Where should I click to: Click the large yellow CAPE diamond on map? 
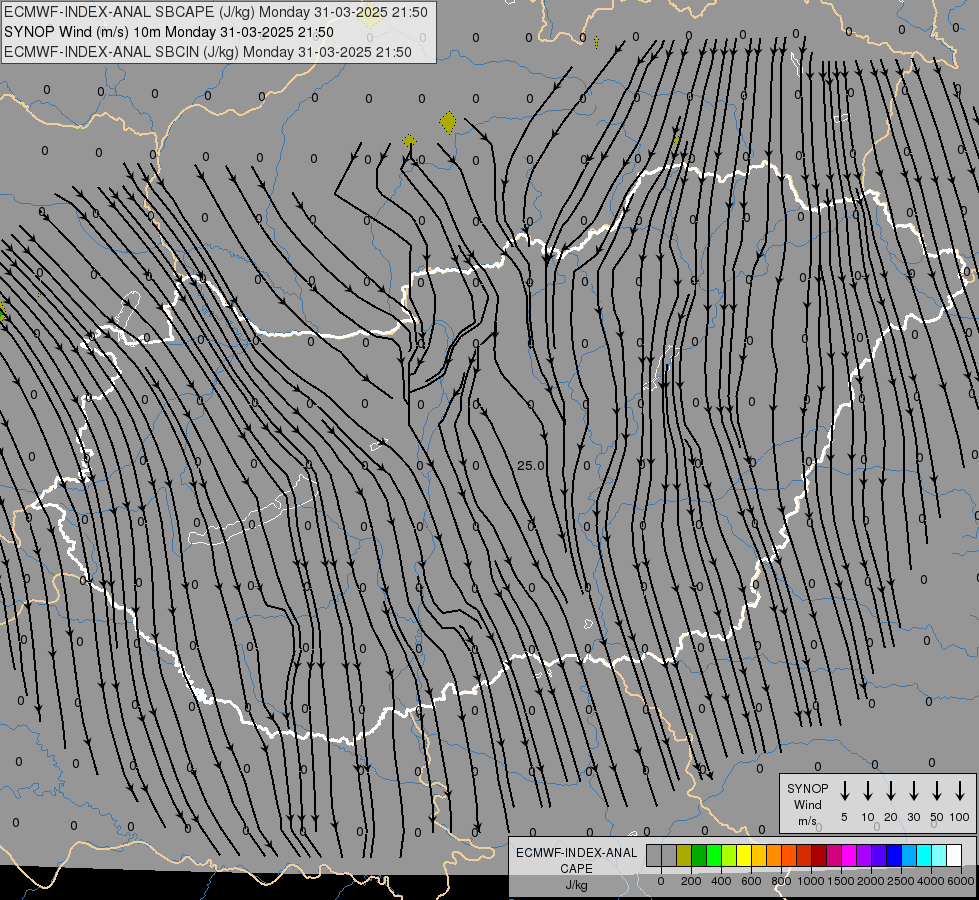(448, 122)
